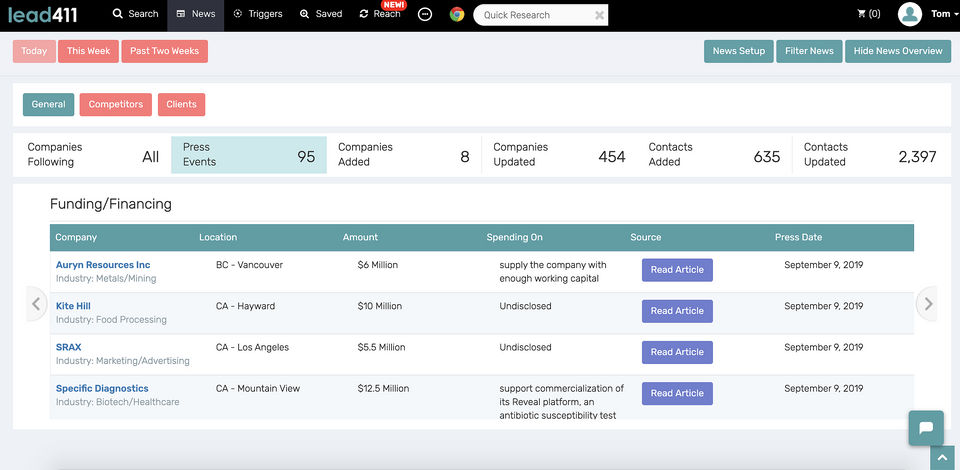Click the user profile avatar
Image resolution: width=960 pixels, height=470 pixels.
[909, 14]
